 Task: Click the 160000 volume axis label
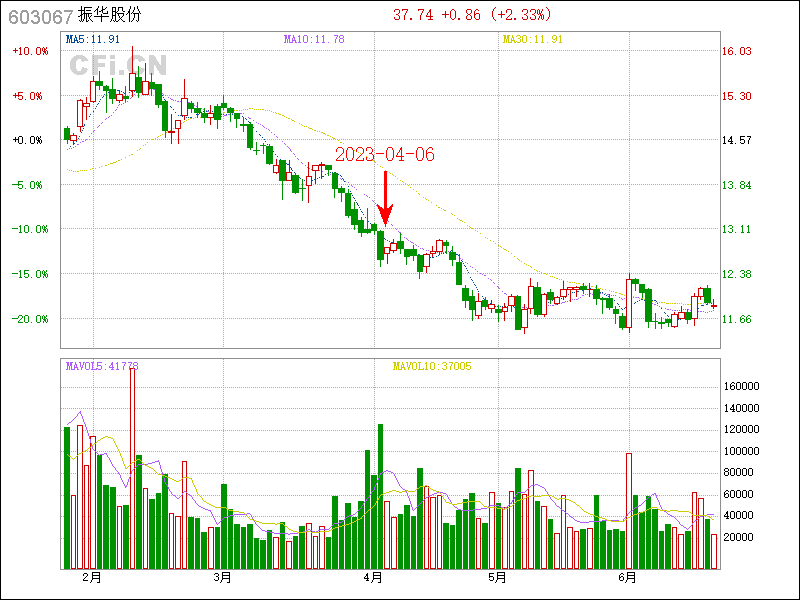pos(741,386)
